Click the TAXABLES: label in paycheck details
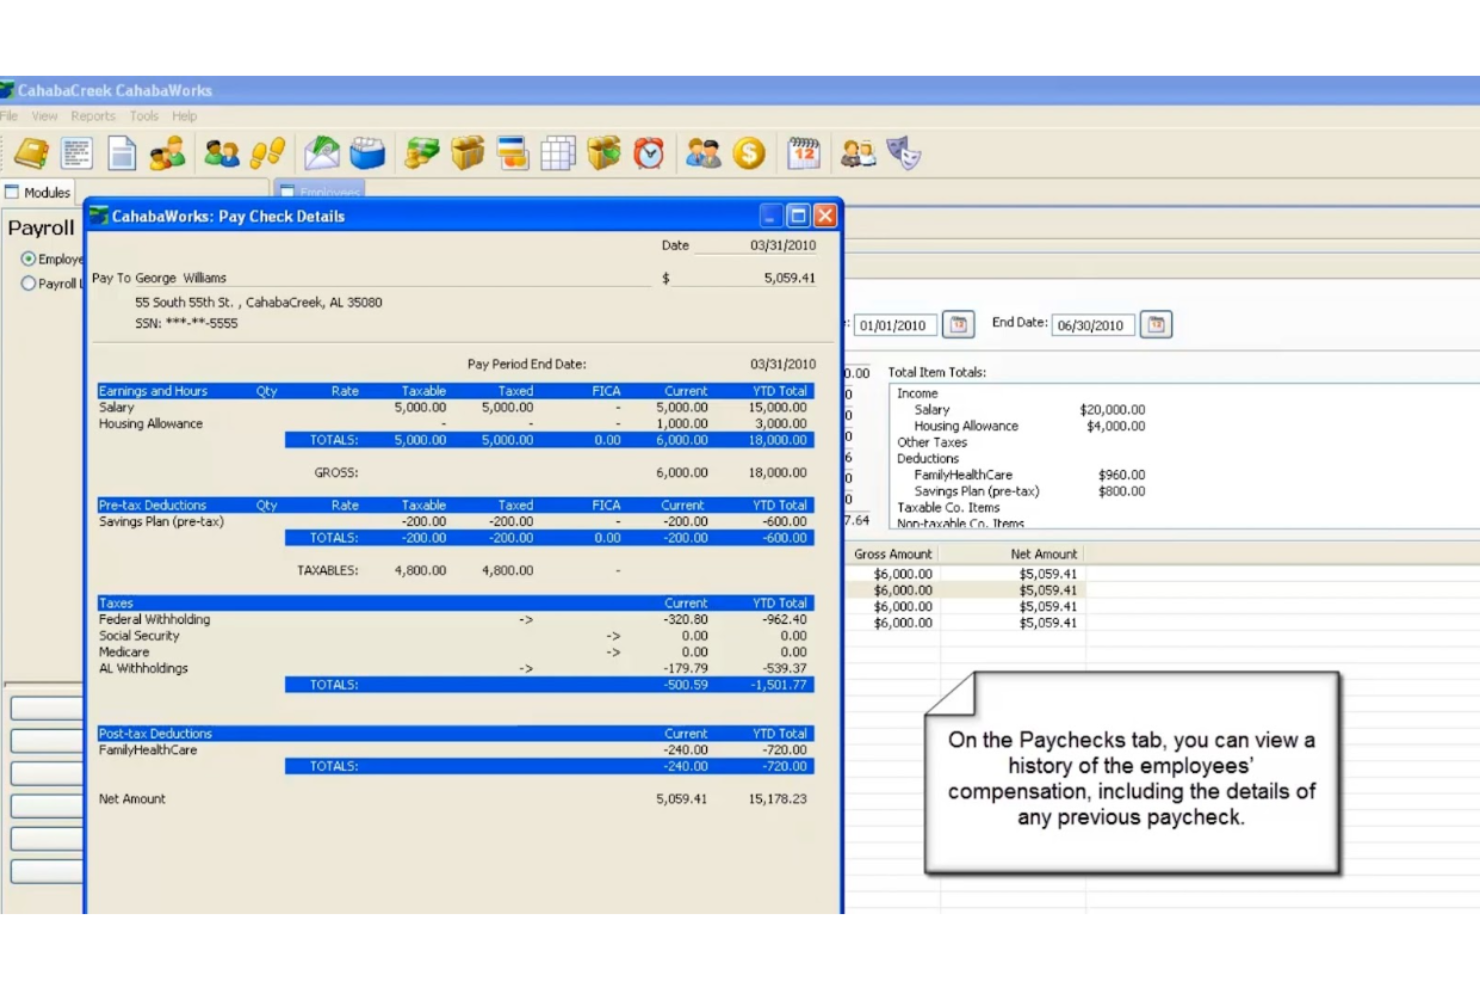1480x987 pixels. click(x=327, y=570)
